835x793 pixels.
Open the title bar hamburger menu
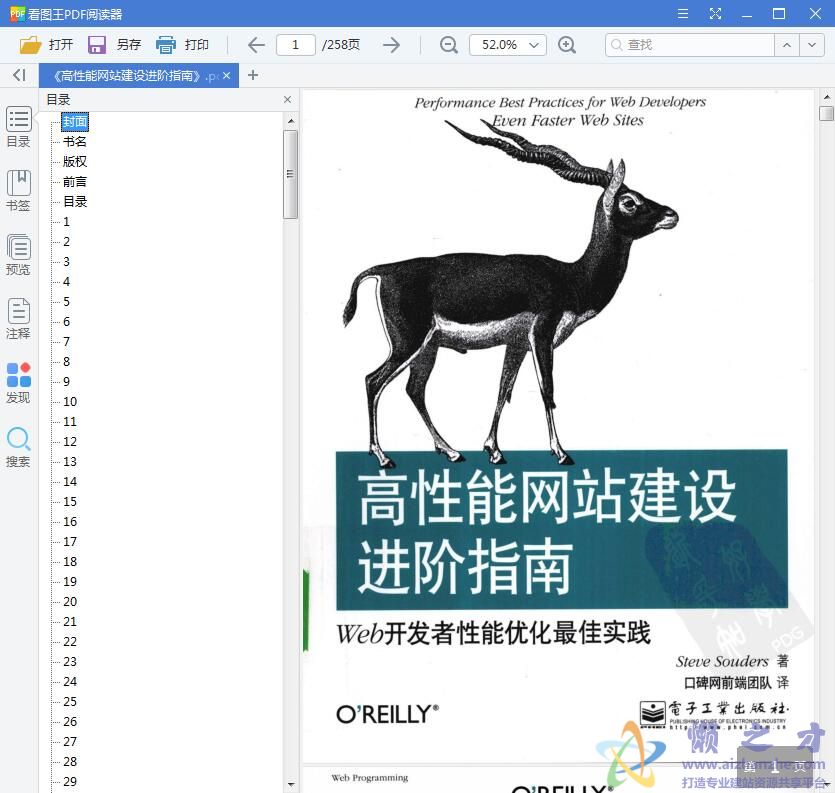coord(683,14)
